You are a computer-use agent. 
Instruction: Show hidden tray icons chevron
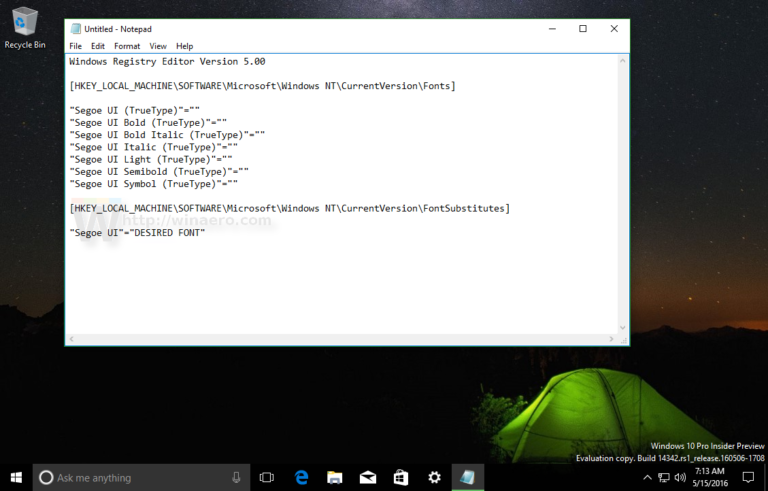(648, 477)
